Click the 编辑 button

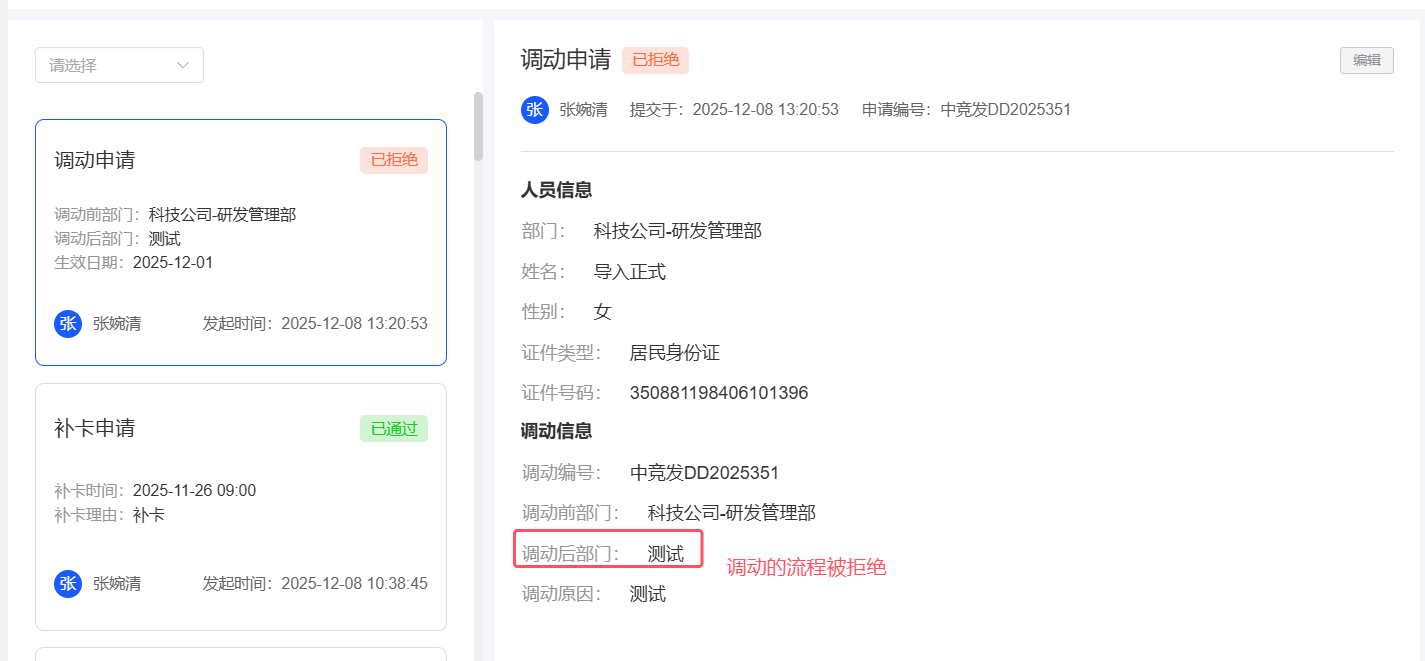(1367, 60)
